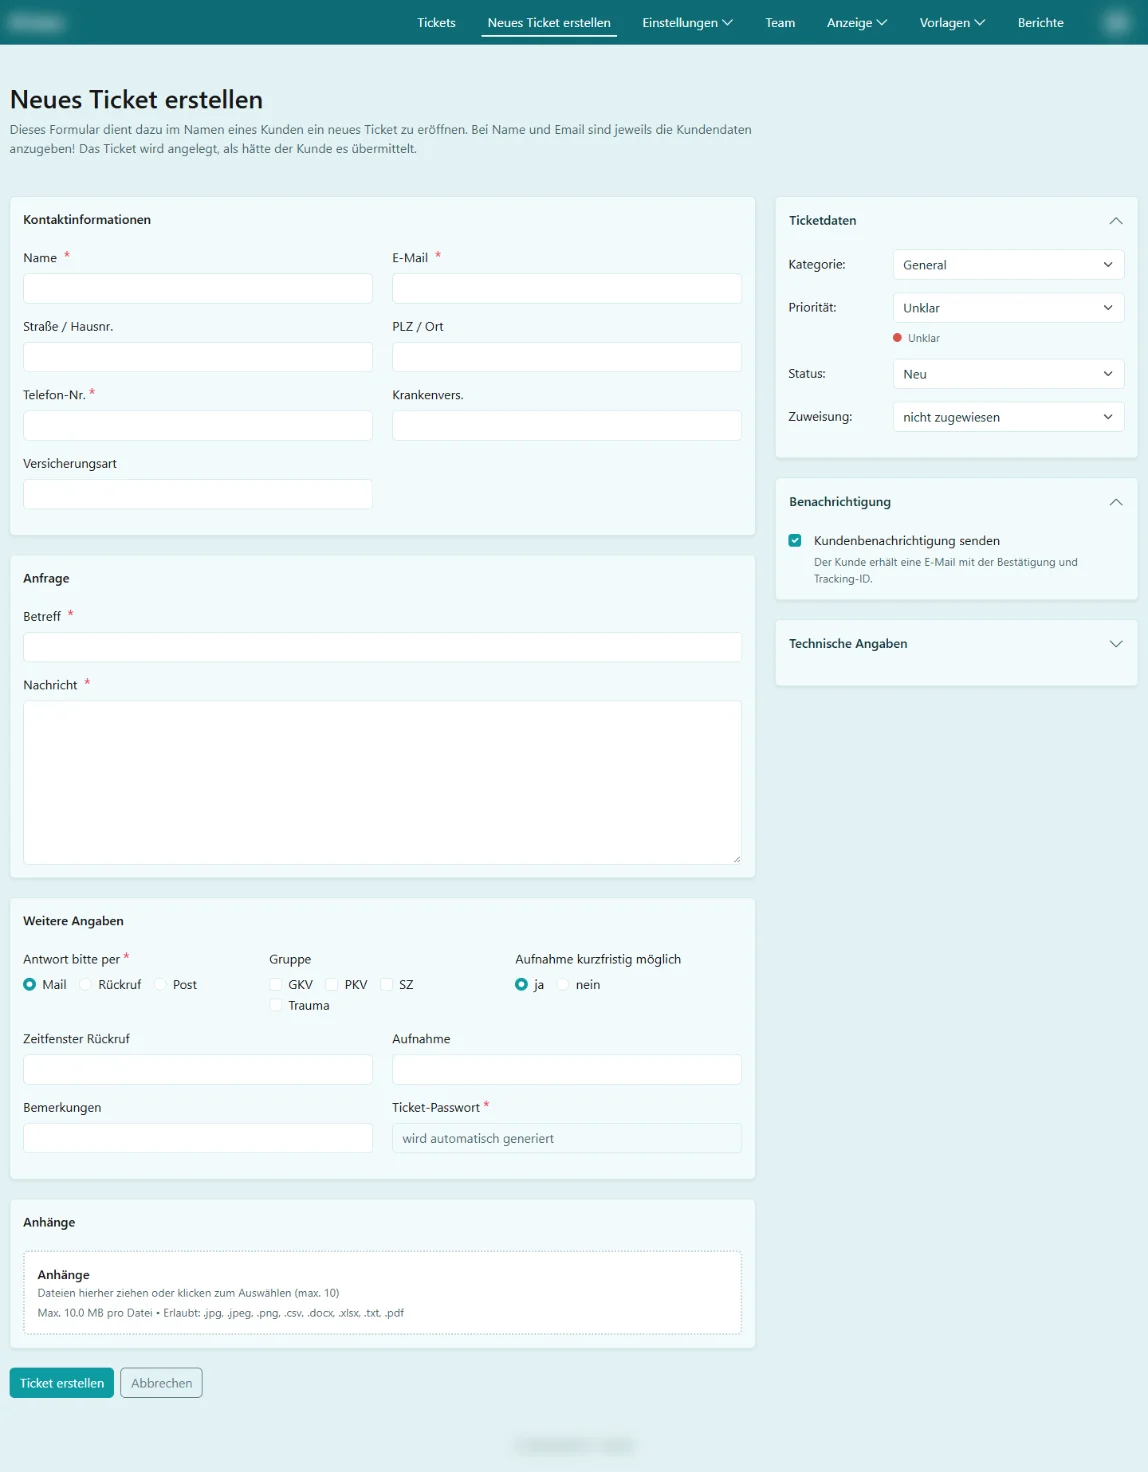Click into the Nachricht text area
Image resolution: width=1148 pixels, height=1472 pixels.
point(382,782)
